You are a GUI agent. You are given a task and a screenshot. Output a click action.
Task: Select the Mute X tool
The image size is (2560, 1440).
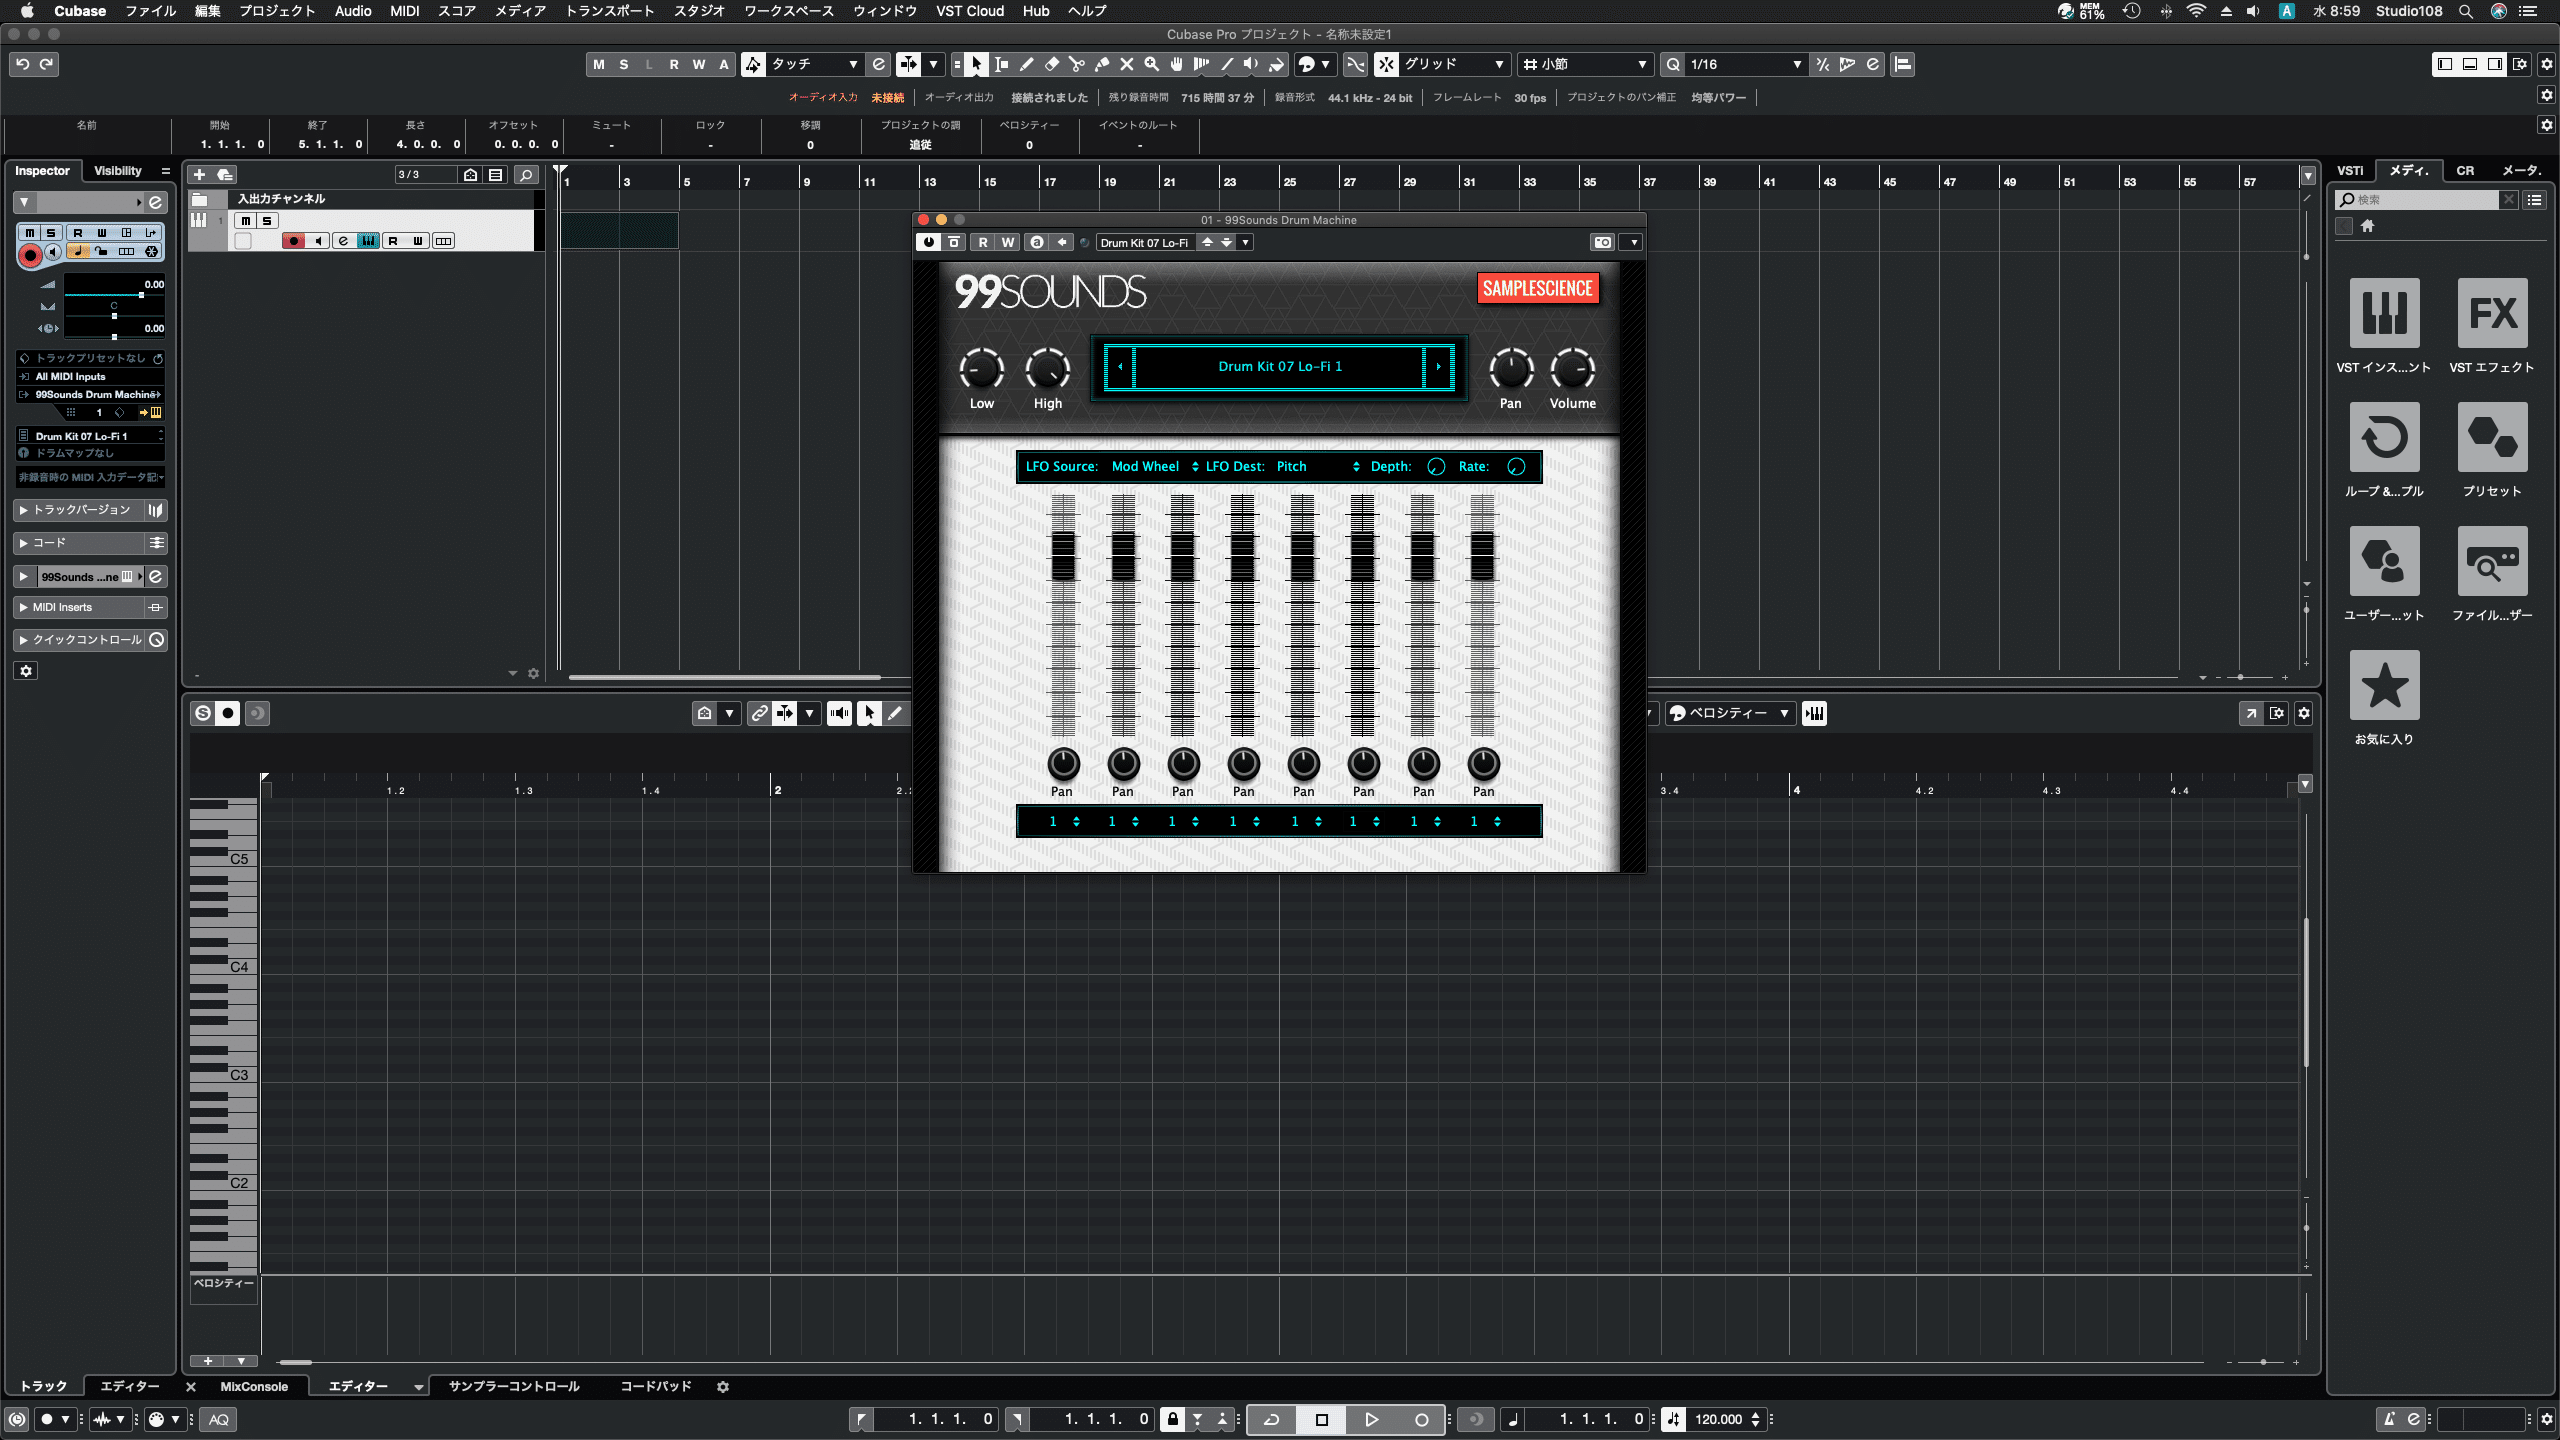1126,64
